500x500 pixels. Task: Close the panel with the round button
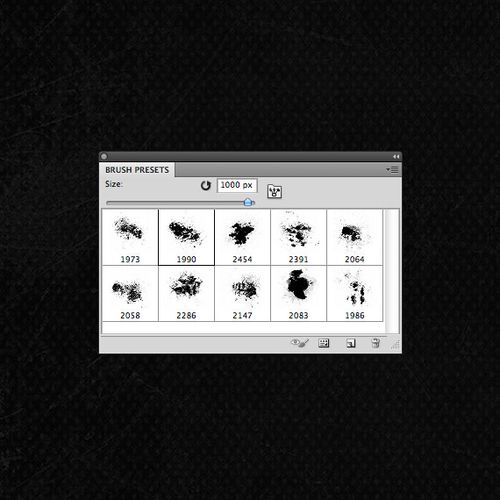(x=104, y=156)
